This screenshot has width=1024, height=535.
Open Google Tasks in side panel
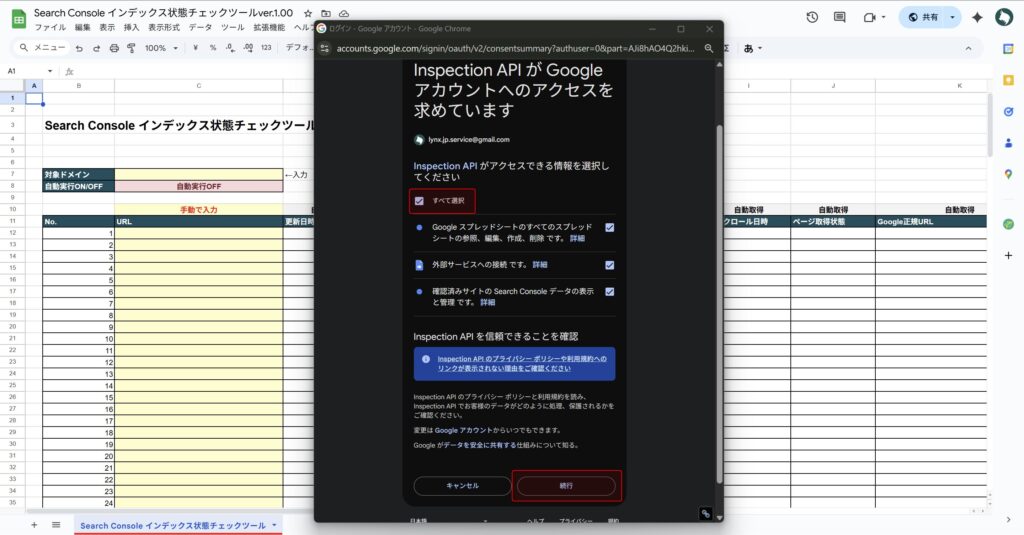click(x=1008, y=111)
